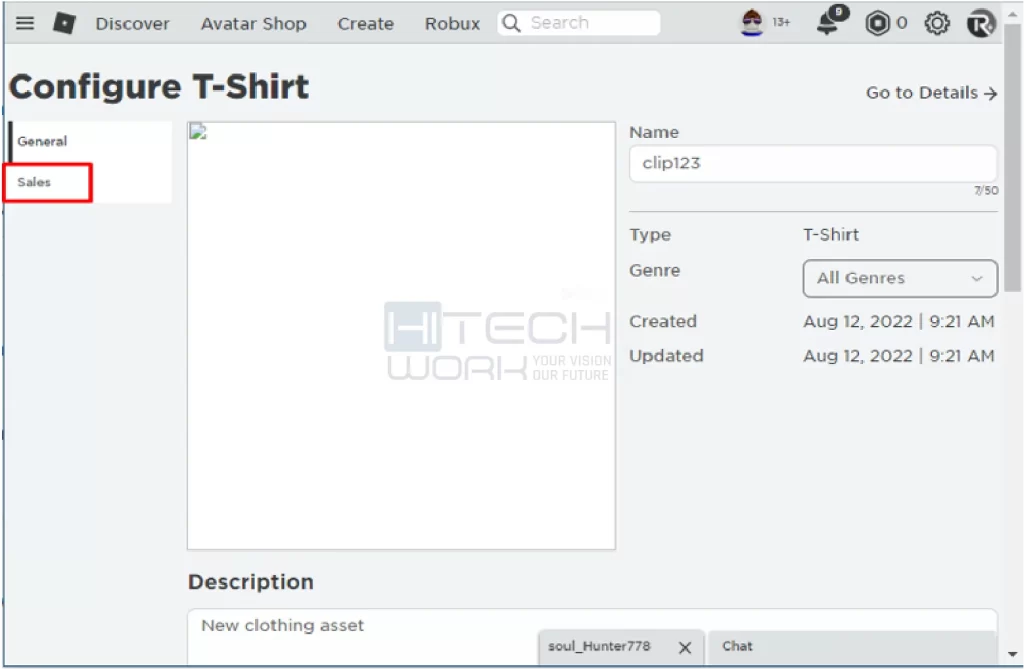The height and width of the screenshot is (669, 1024).
Task: Click the T-Shirt type value
Action: click(x=831, y=235)
